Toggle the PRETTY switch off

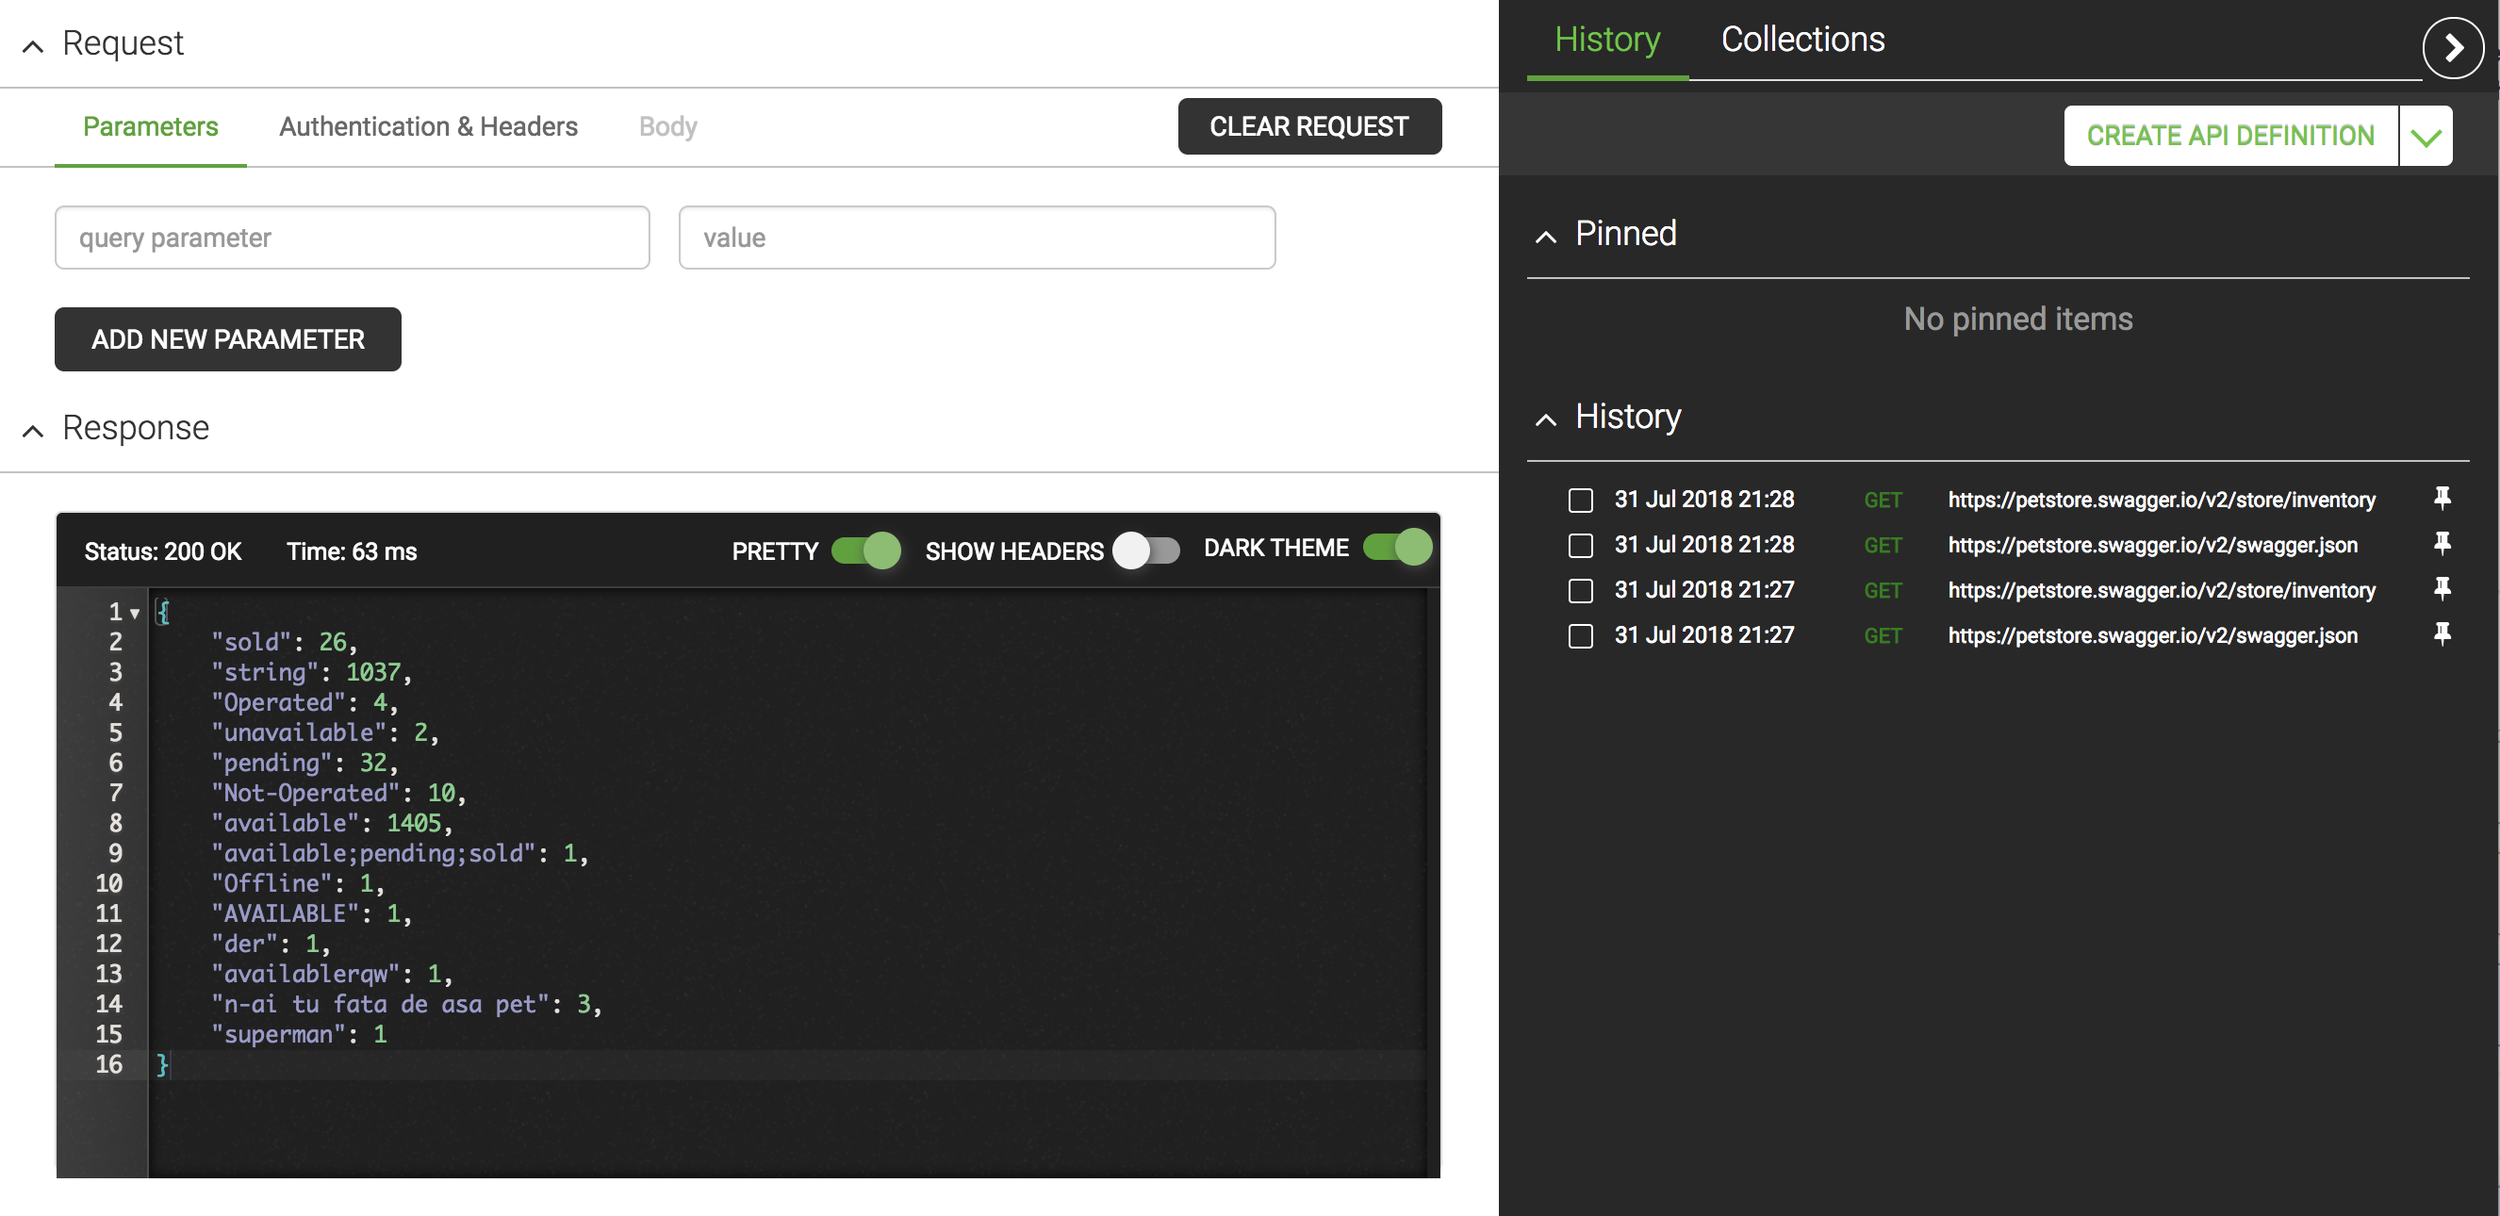pos(866,550)
